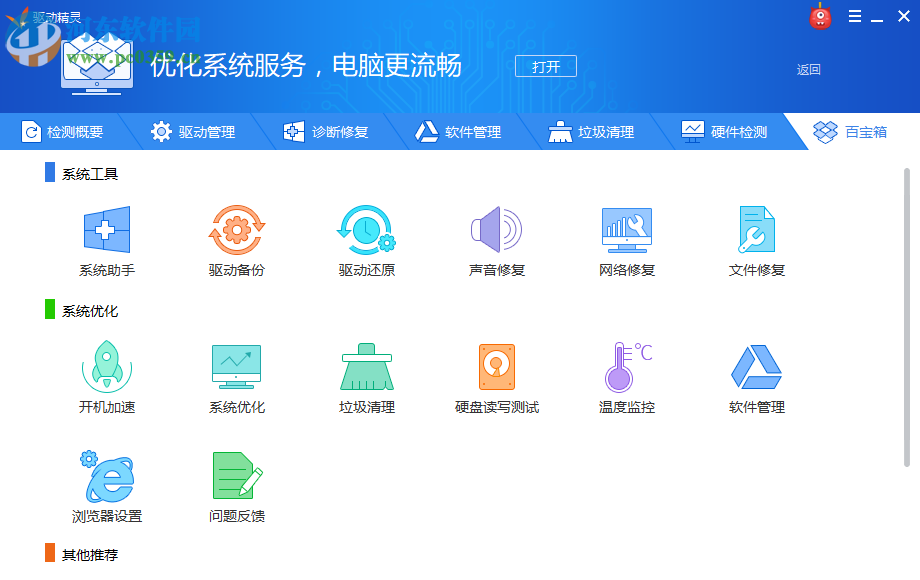Launch 驱动备份 driver backup tool

237,230
